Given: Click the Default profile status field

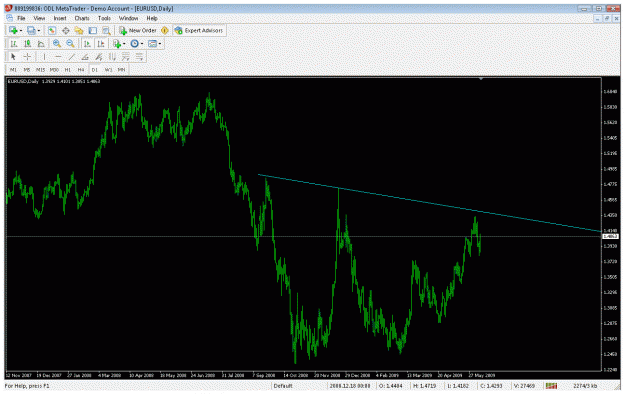Looking at the screenshot, I should [x=283, y=386].
